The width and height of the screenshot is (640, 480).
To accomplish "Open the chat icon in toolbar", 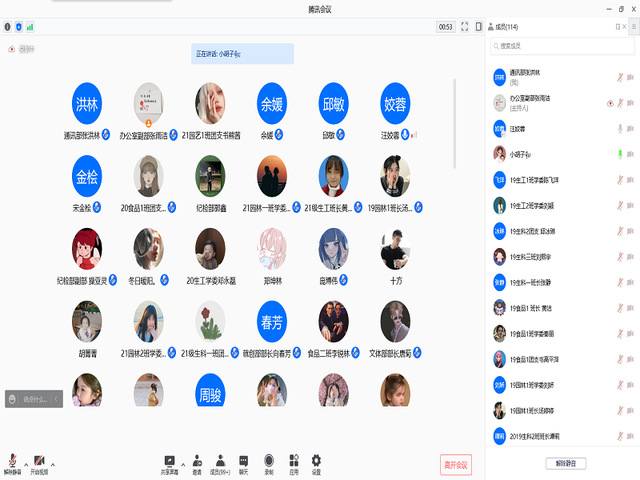I will pyautogui.click(x=243, y=461).
